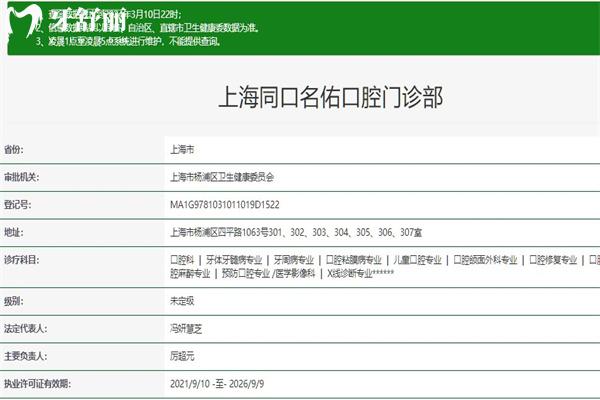Select main responsible person 房超元
This screenshot has width=600, height=400.
182,356
